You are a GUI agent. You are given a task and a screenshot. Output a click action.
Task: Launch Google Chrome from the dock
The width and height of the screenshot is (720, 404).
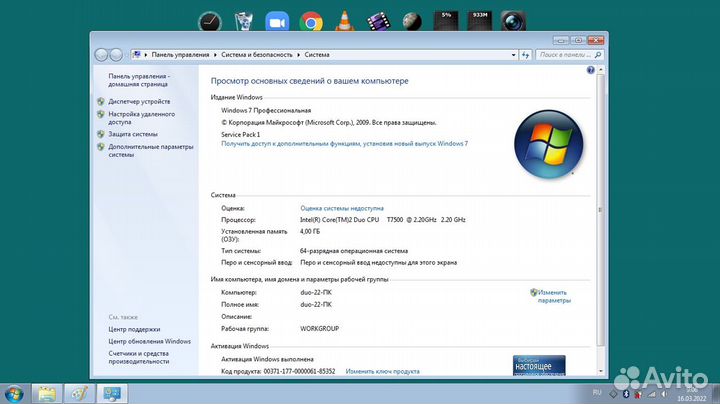(x=311, y=22)
